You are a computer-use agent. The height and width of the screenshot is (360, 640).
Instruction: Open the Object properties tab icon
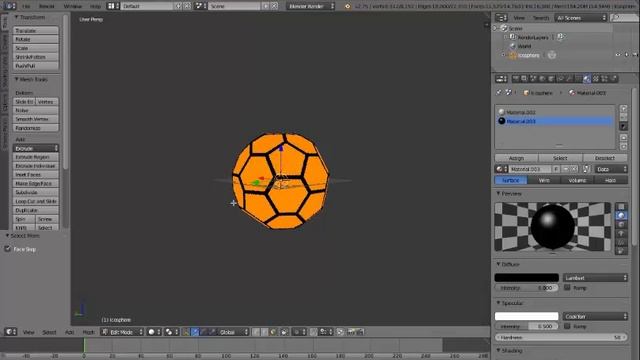pos(551,79)
